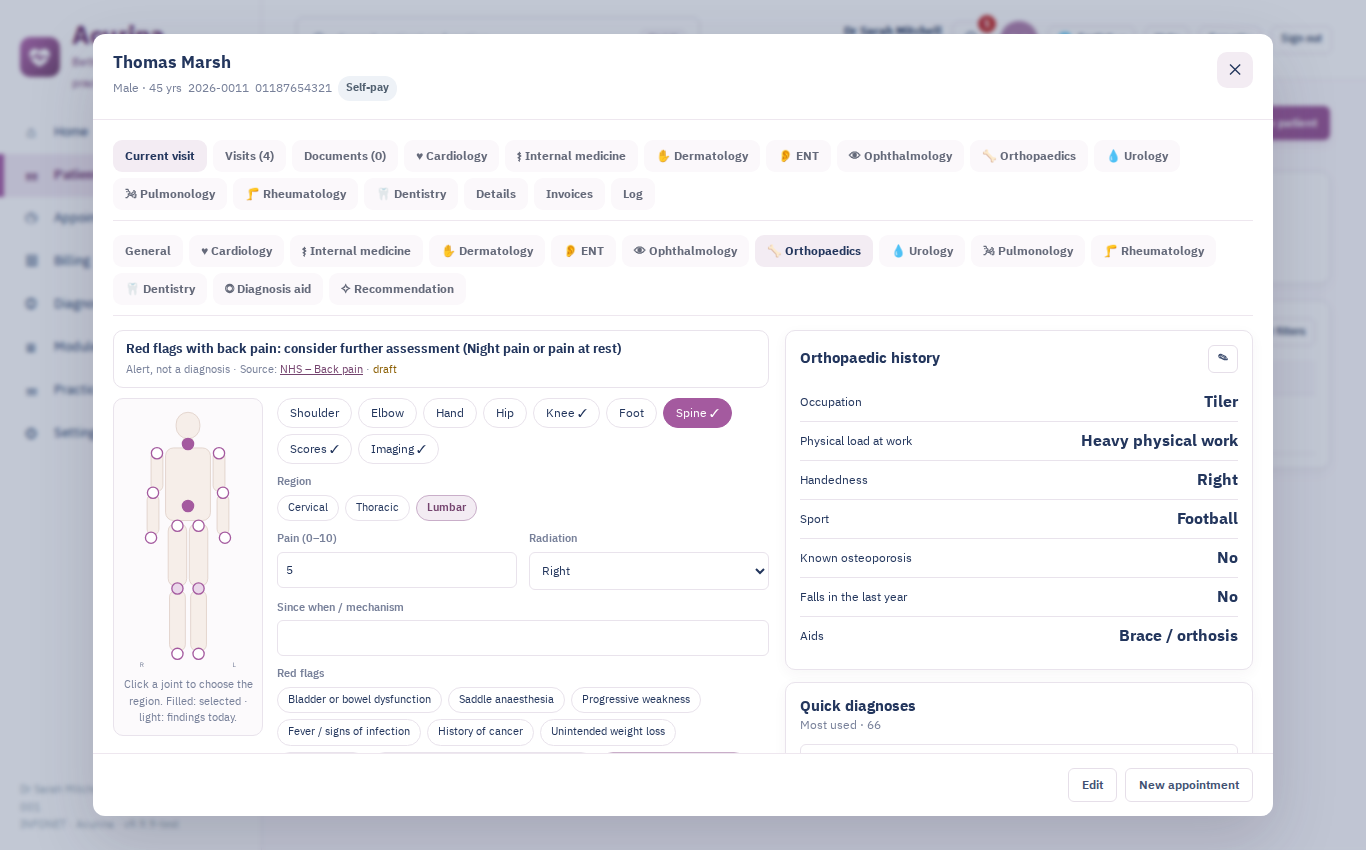Select Knee joint chip
Screen dimensions: 1366x850
[x=566, y=413]
